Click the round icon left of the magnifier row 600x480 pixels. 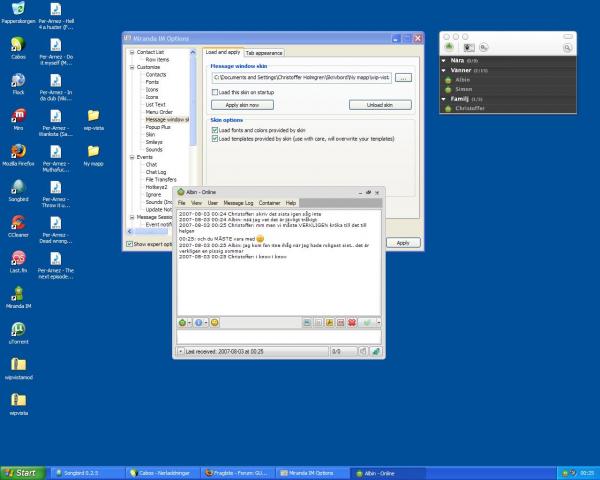pos(484,47)
